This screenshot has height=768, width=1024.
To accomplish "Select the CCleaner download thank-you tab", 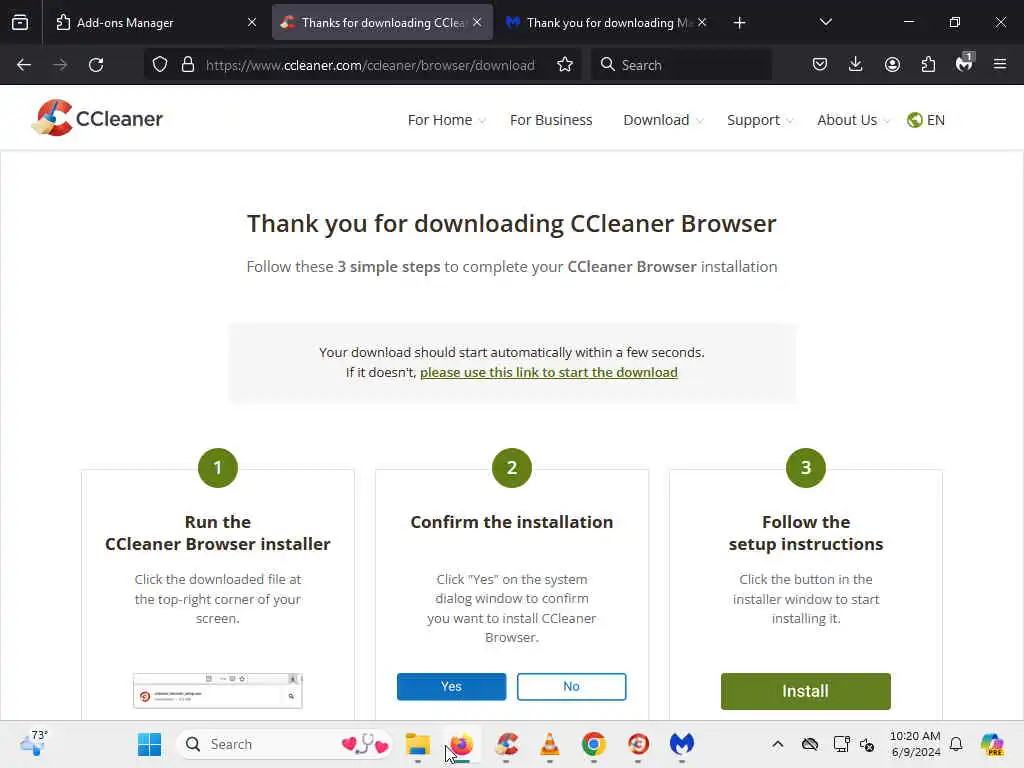I will (x=382, y=23).
